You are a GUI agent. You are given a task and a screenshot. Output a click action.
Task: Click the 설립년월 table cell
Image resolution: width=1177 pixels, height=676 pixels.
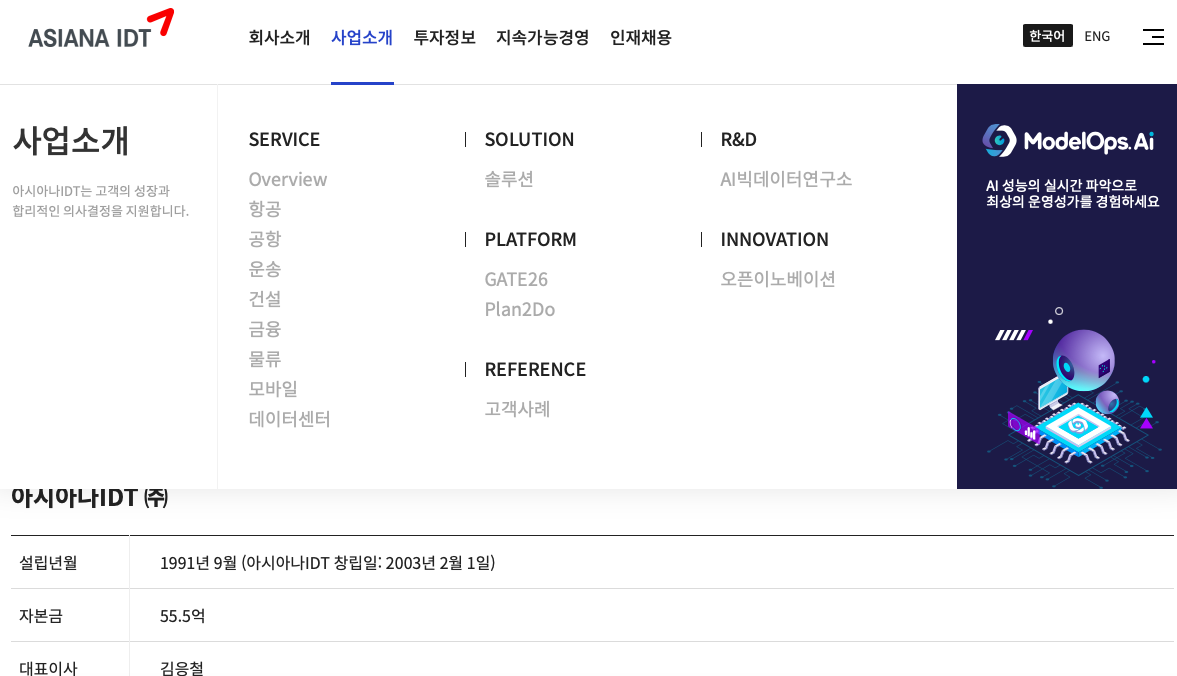[x=70, y=562]
